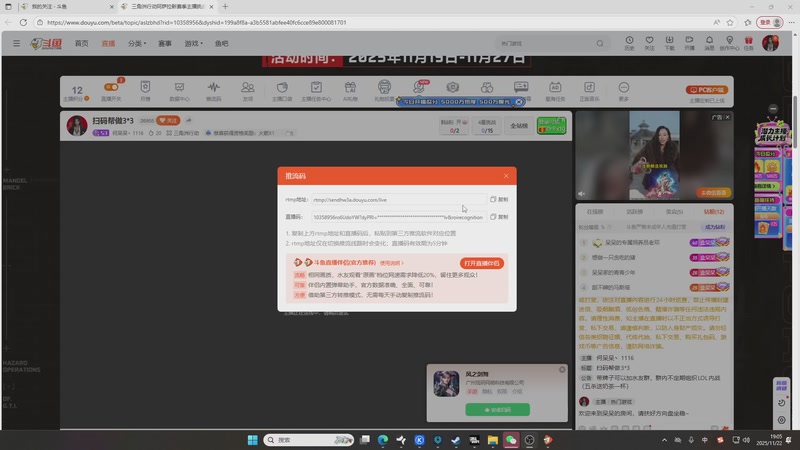Copy the 直播码 stream key
Image resolution: width=800 pixels, height=450 pixels.
tap(499, 217)
